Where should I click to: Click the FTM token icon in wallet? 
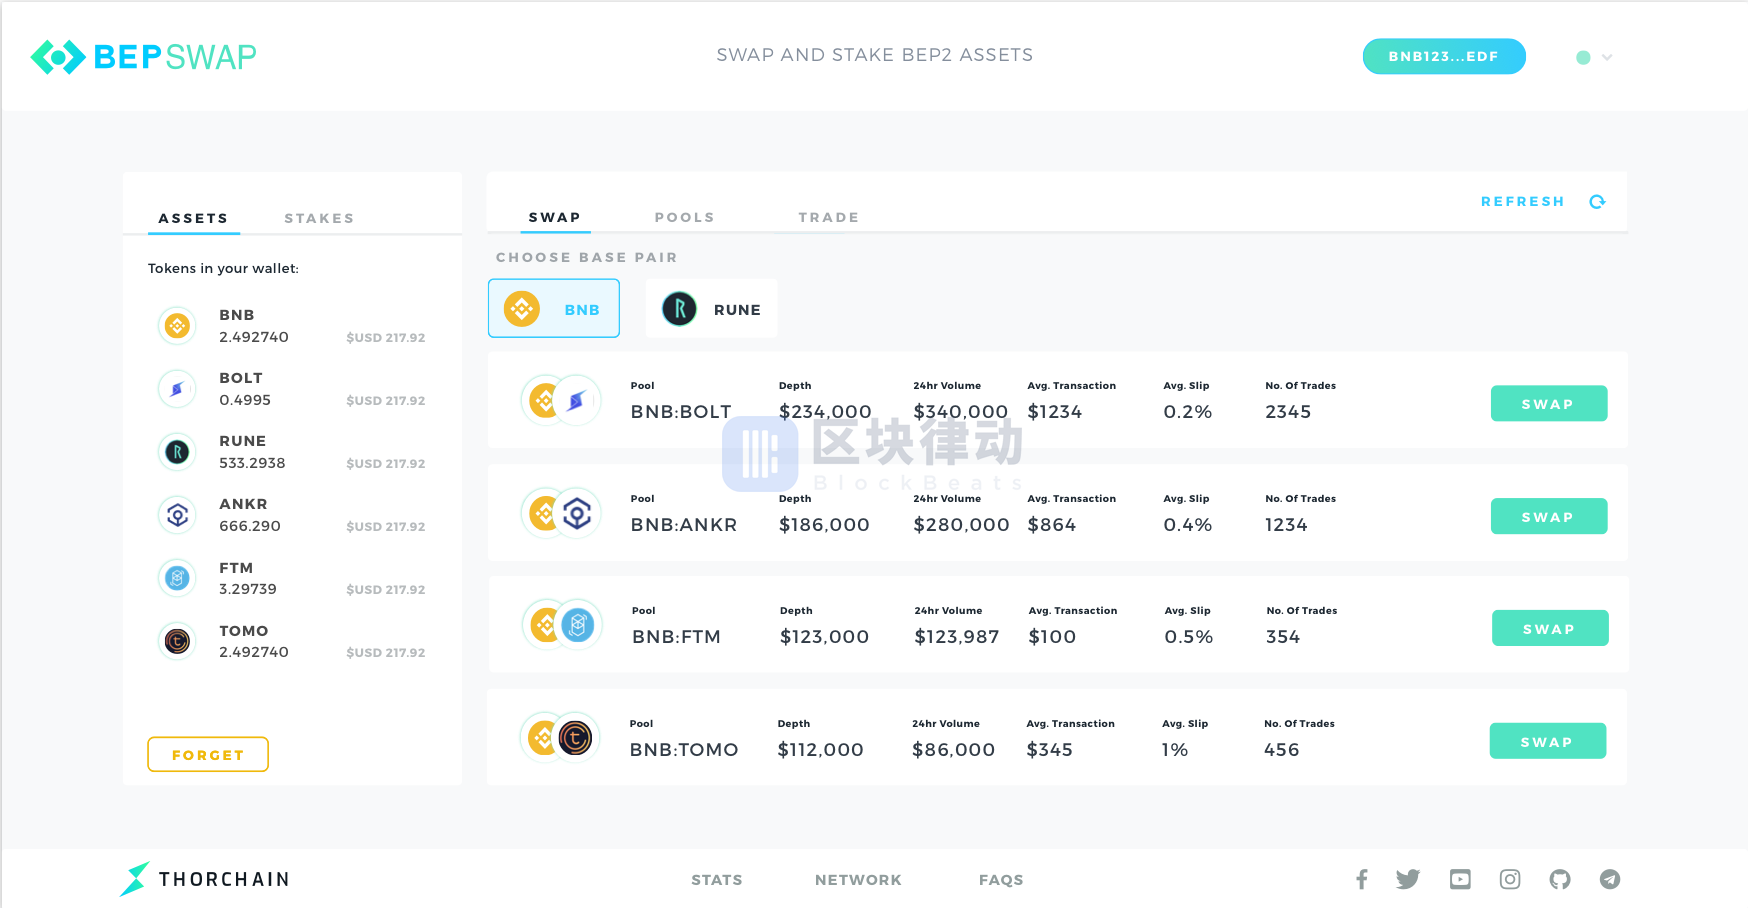[x=177, y=577]
